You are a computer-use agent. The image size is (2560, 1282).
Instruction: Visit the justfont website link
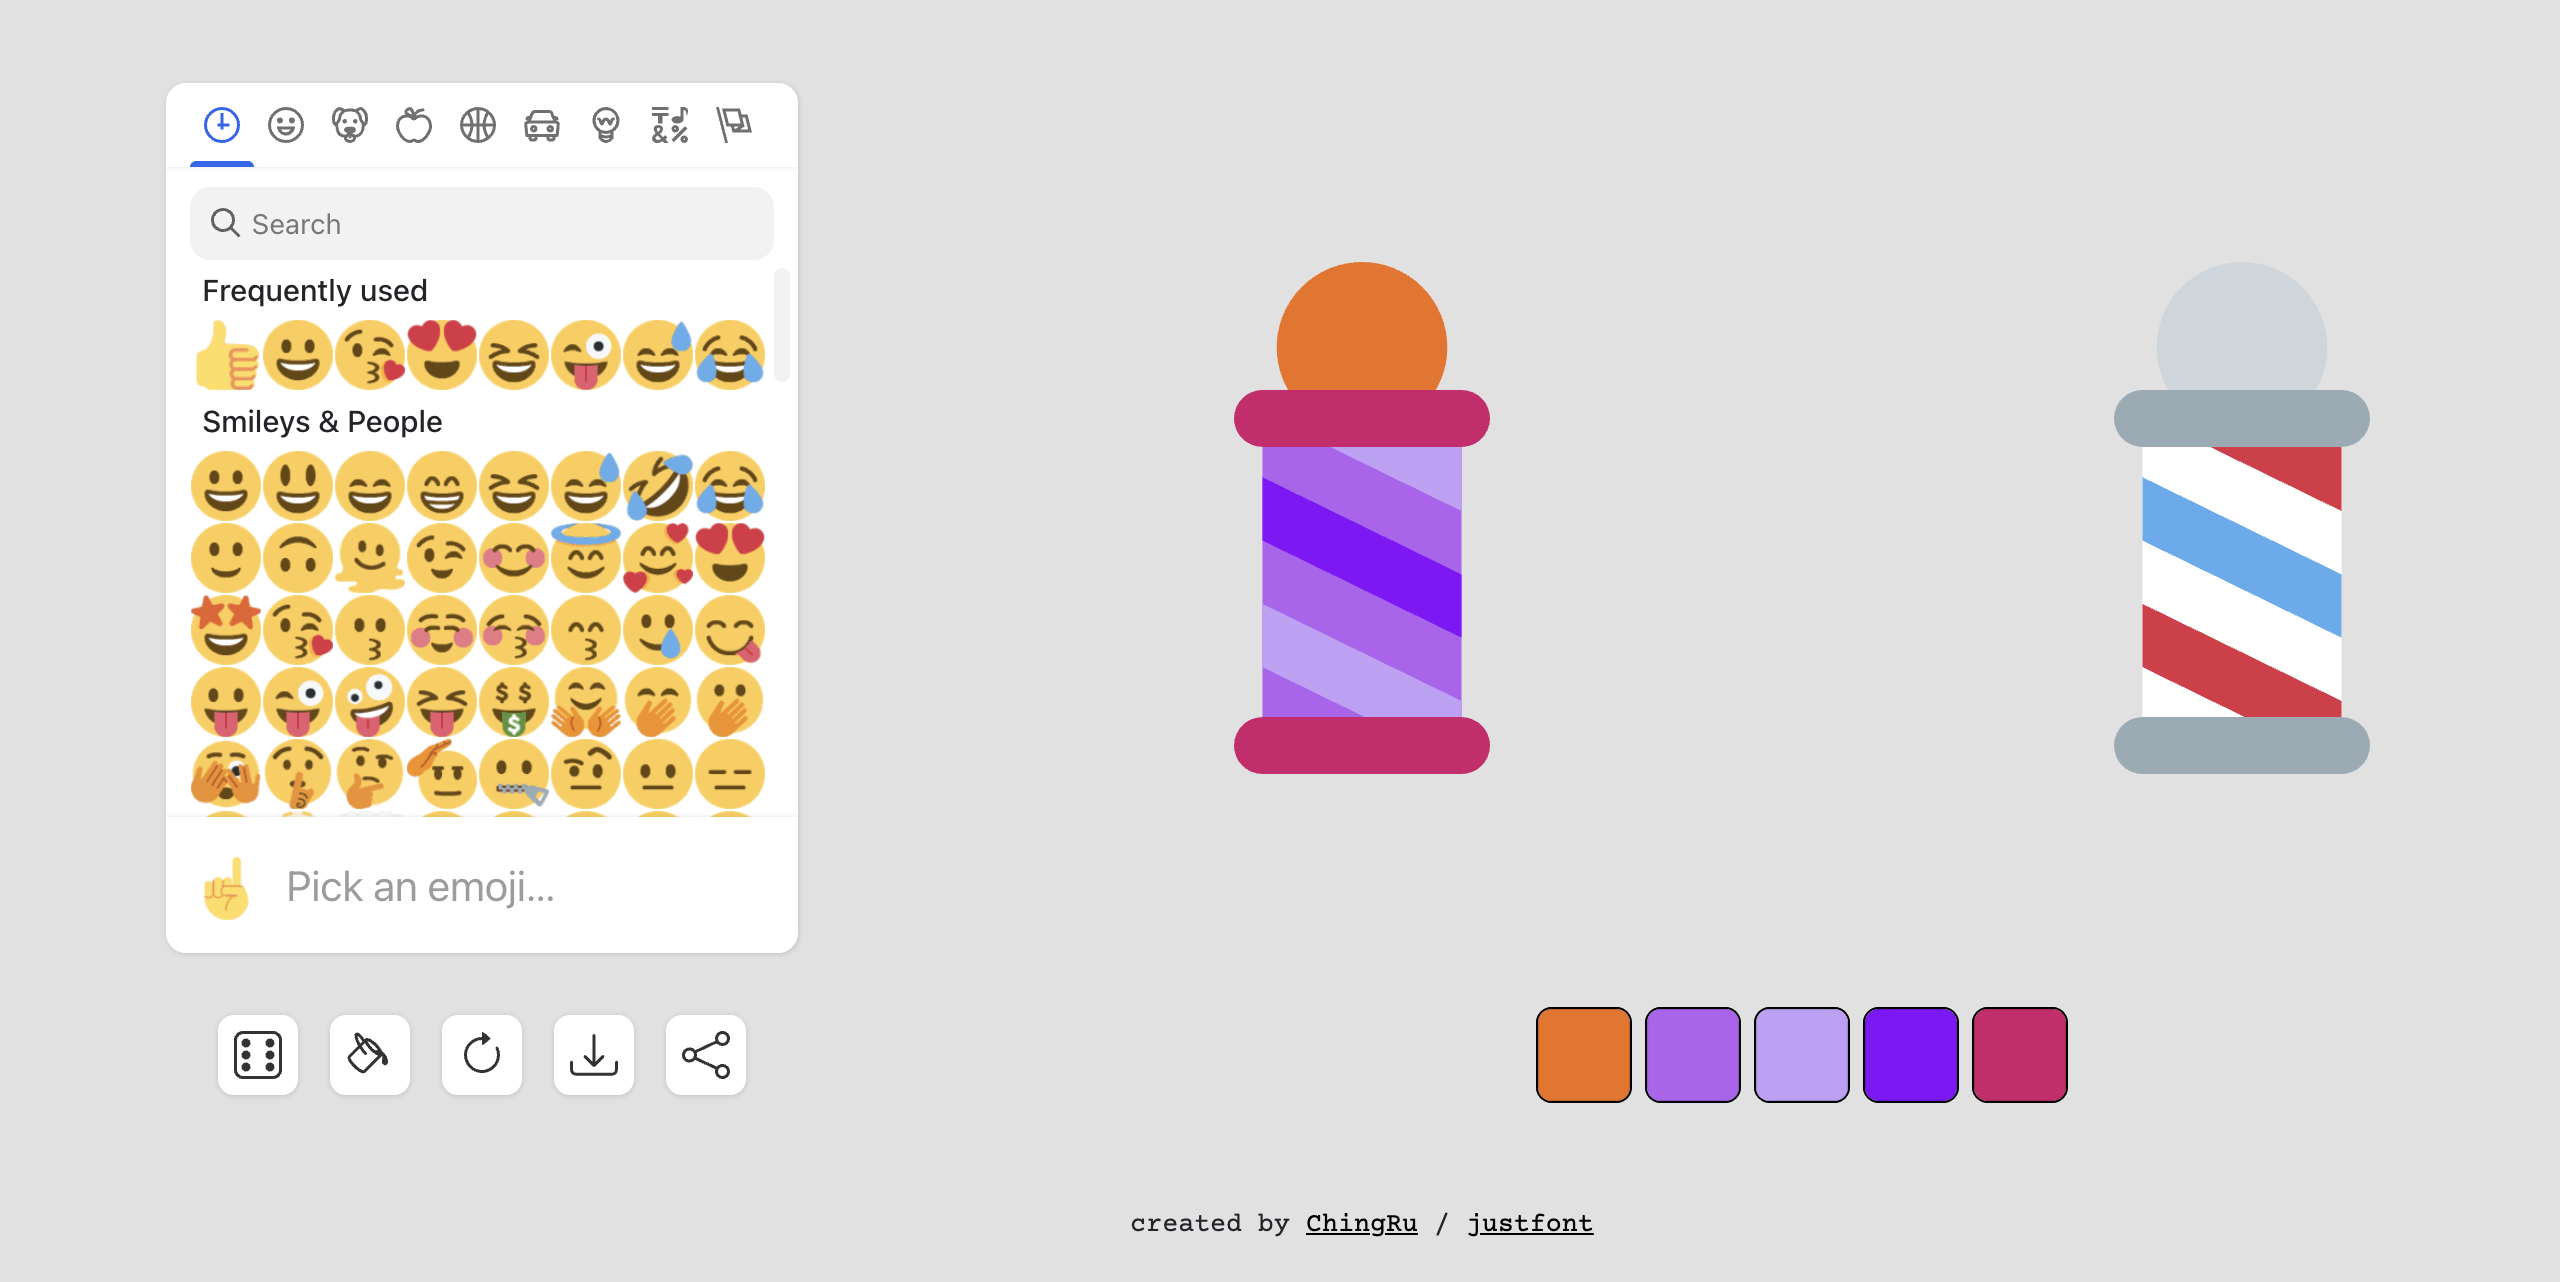[1531, 1222]
